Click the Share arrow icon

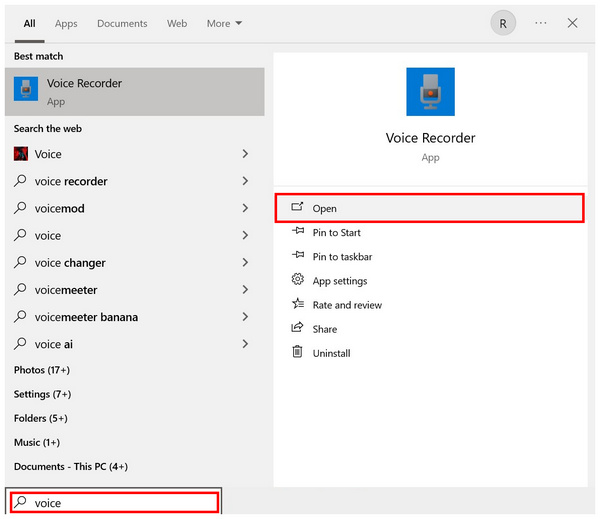click(x=297, y=327)
